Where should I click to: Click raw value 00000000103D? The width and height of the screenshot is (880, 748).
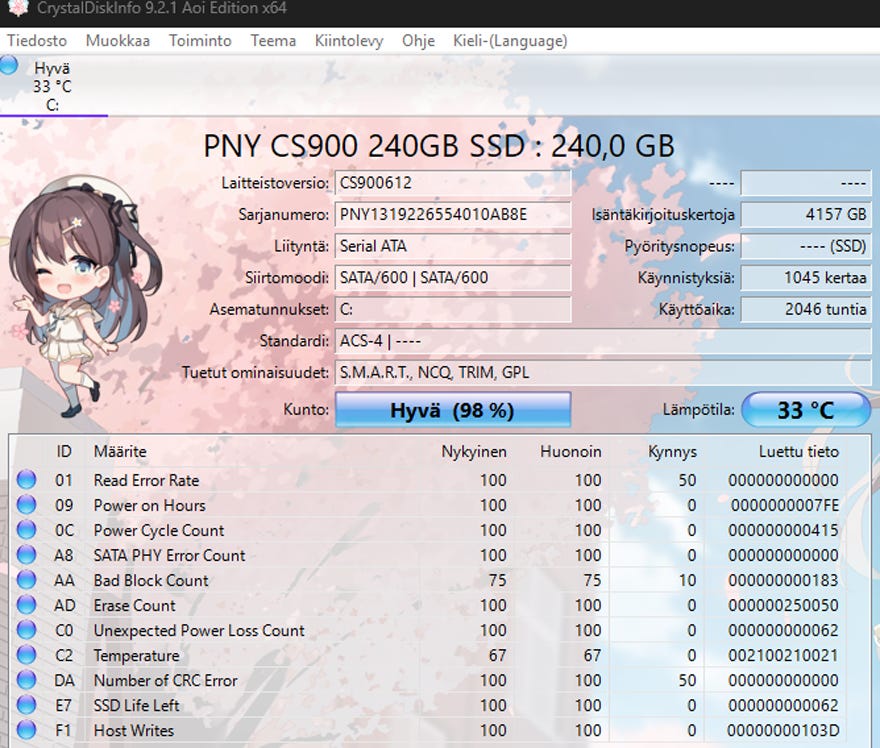(x=783, y=730)
